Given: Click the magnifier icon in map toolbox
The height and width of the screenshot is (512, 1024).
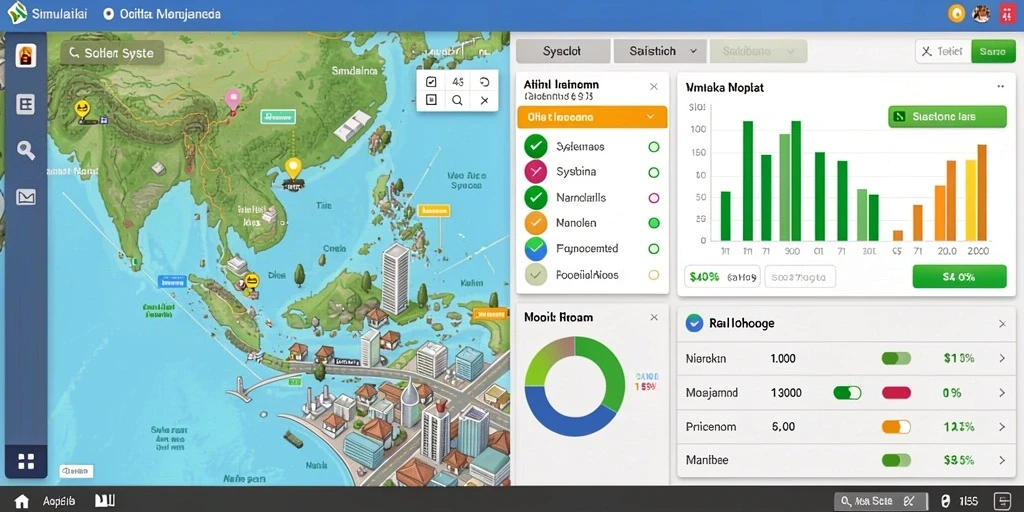Looking at the screenshot, I should pos(457,101).
